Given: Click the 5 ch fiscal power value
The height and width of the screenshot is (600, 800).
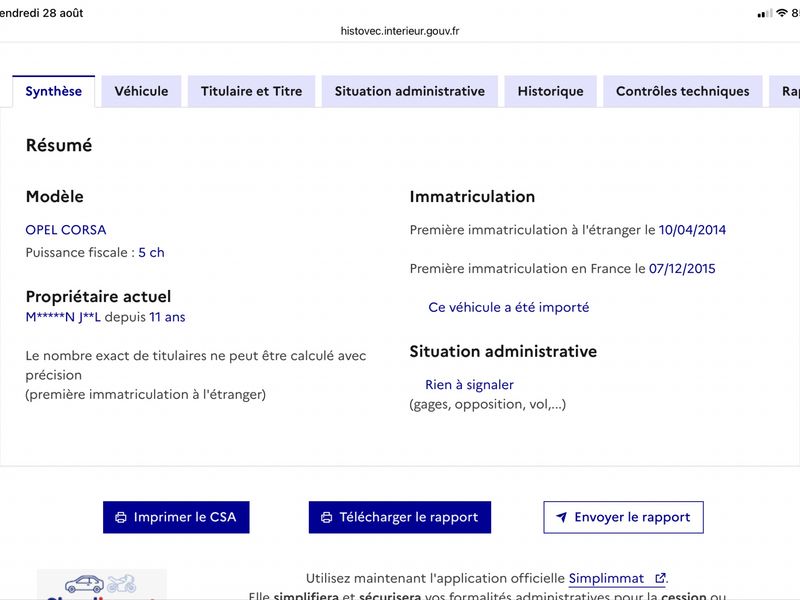Looking at the screenshot, I should pyautogui.click(x=152, y=253).
